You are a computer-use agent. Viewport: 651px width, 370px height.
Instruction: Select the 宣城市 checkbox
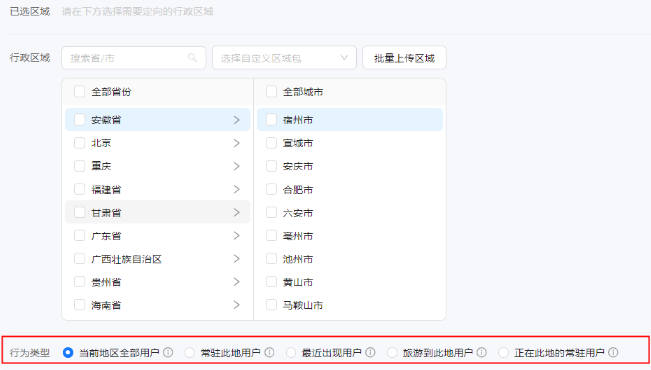click(271, 143)
